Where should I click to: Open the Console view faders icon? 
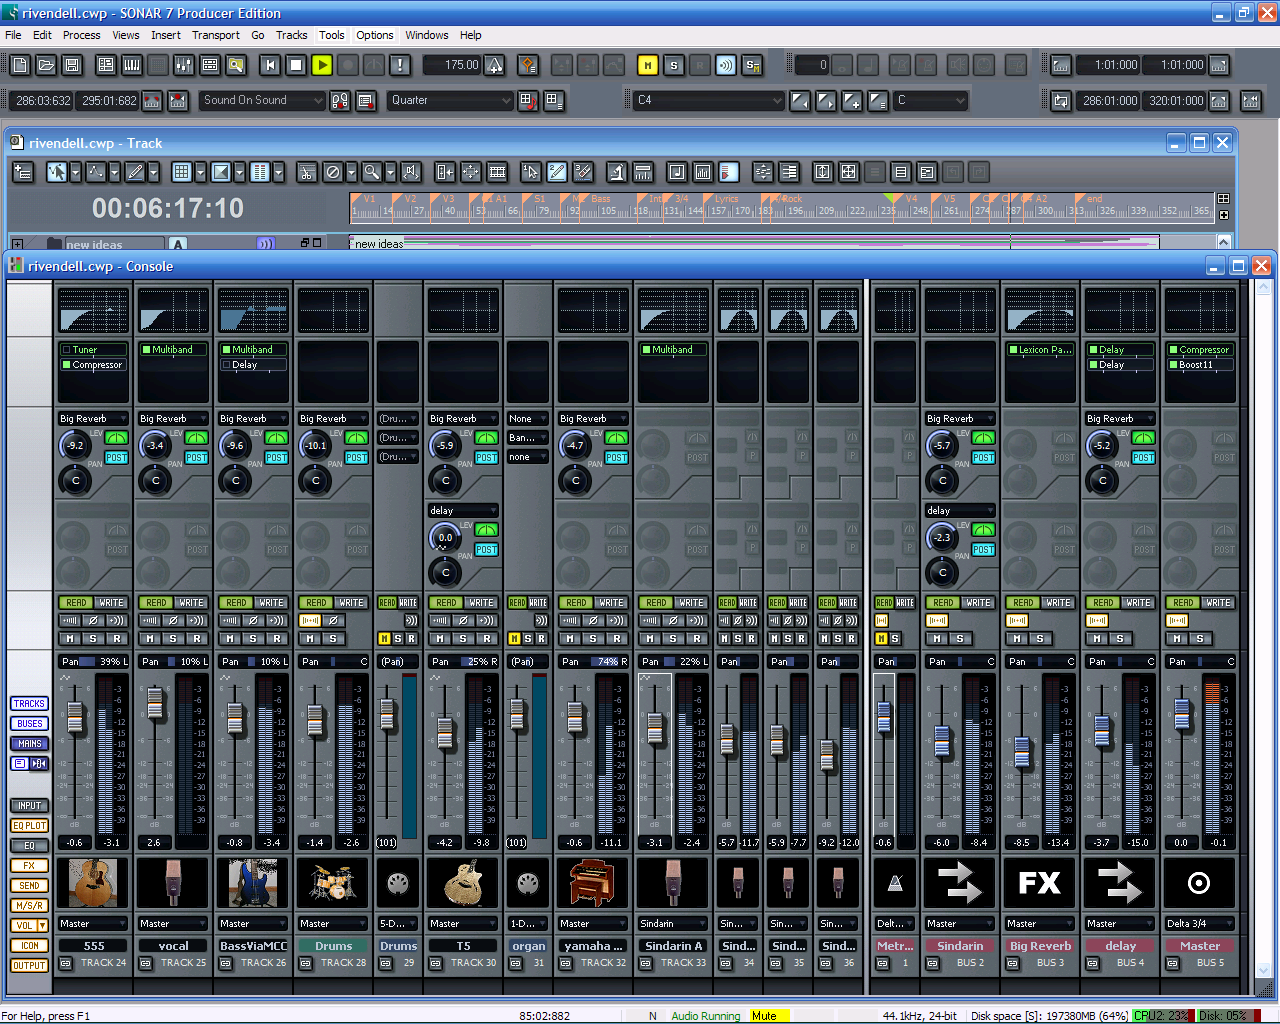[184, 65]
